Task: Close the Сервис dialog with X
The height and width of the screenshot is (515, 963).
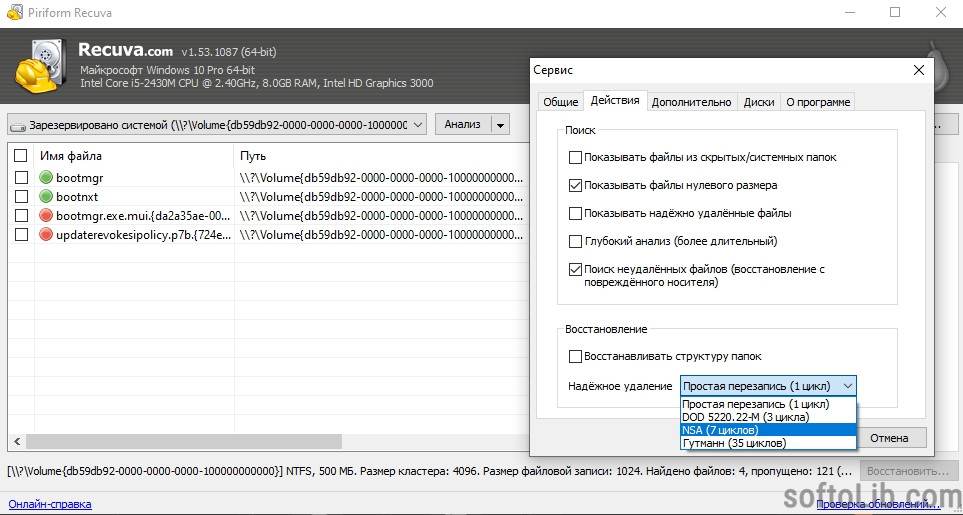Action: point(919,71)
